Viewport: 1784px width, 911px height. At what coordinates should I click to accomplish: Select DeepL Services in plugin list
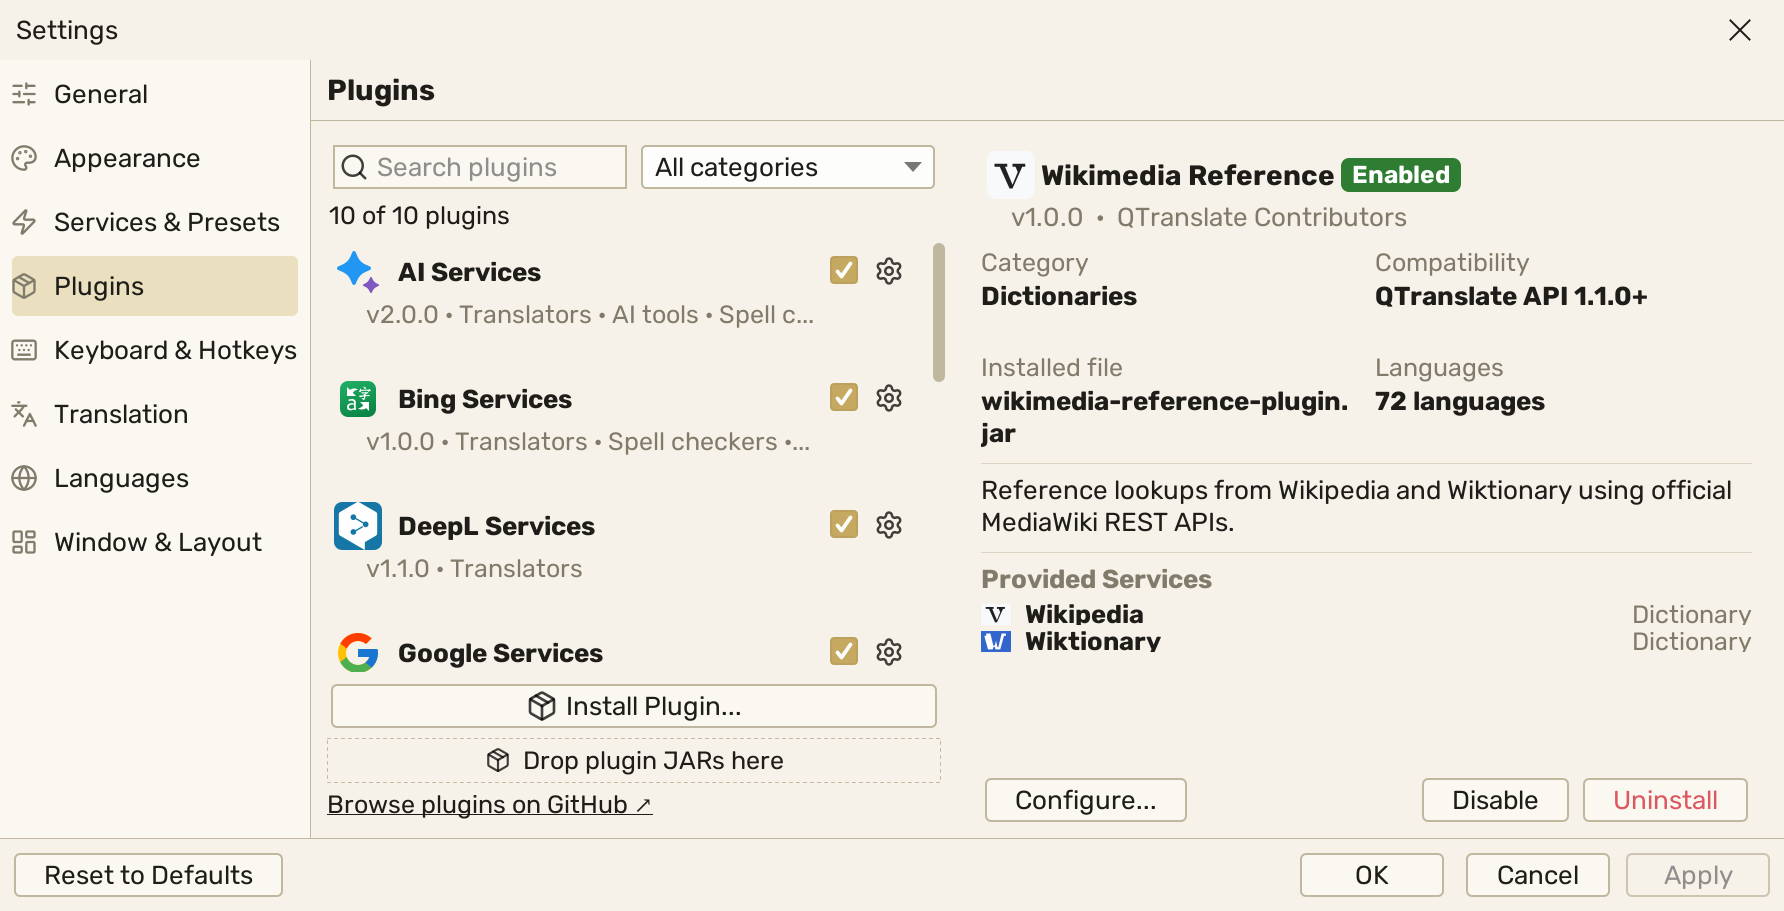point(628,545)
